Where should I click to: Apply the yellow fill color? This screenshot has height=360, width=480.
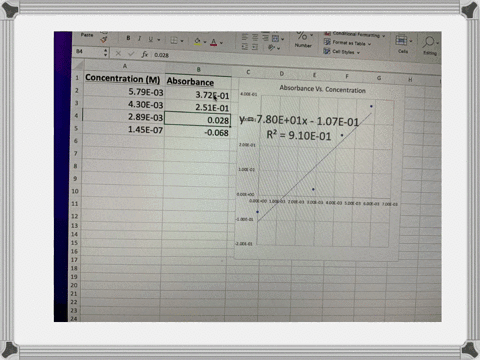click(x=197, y=42)
